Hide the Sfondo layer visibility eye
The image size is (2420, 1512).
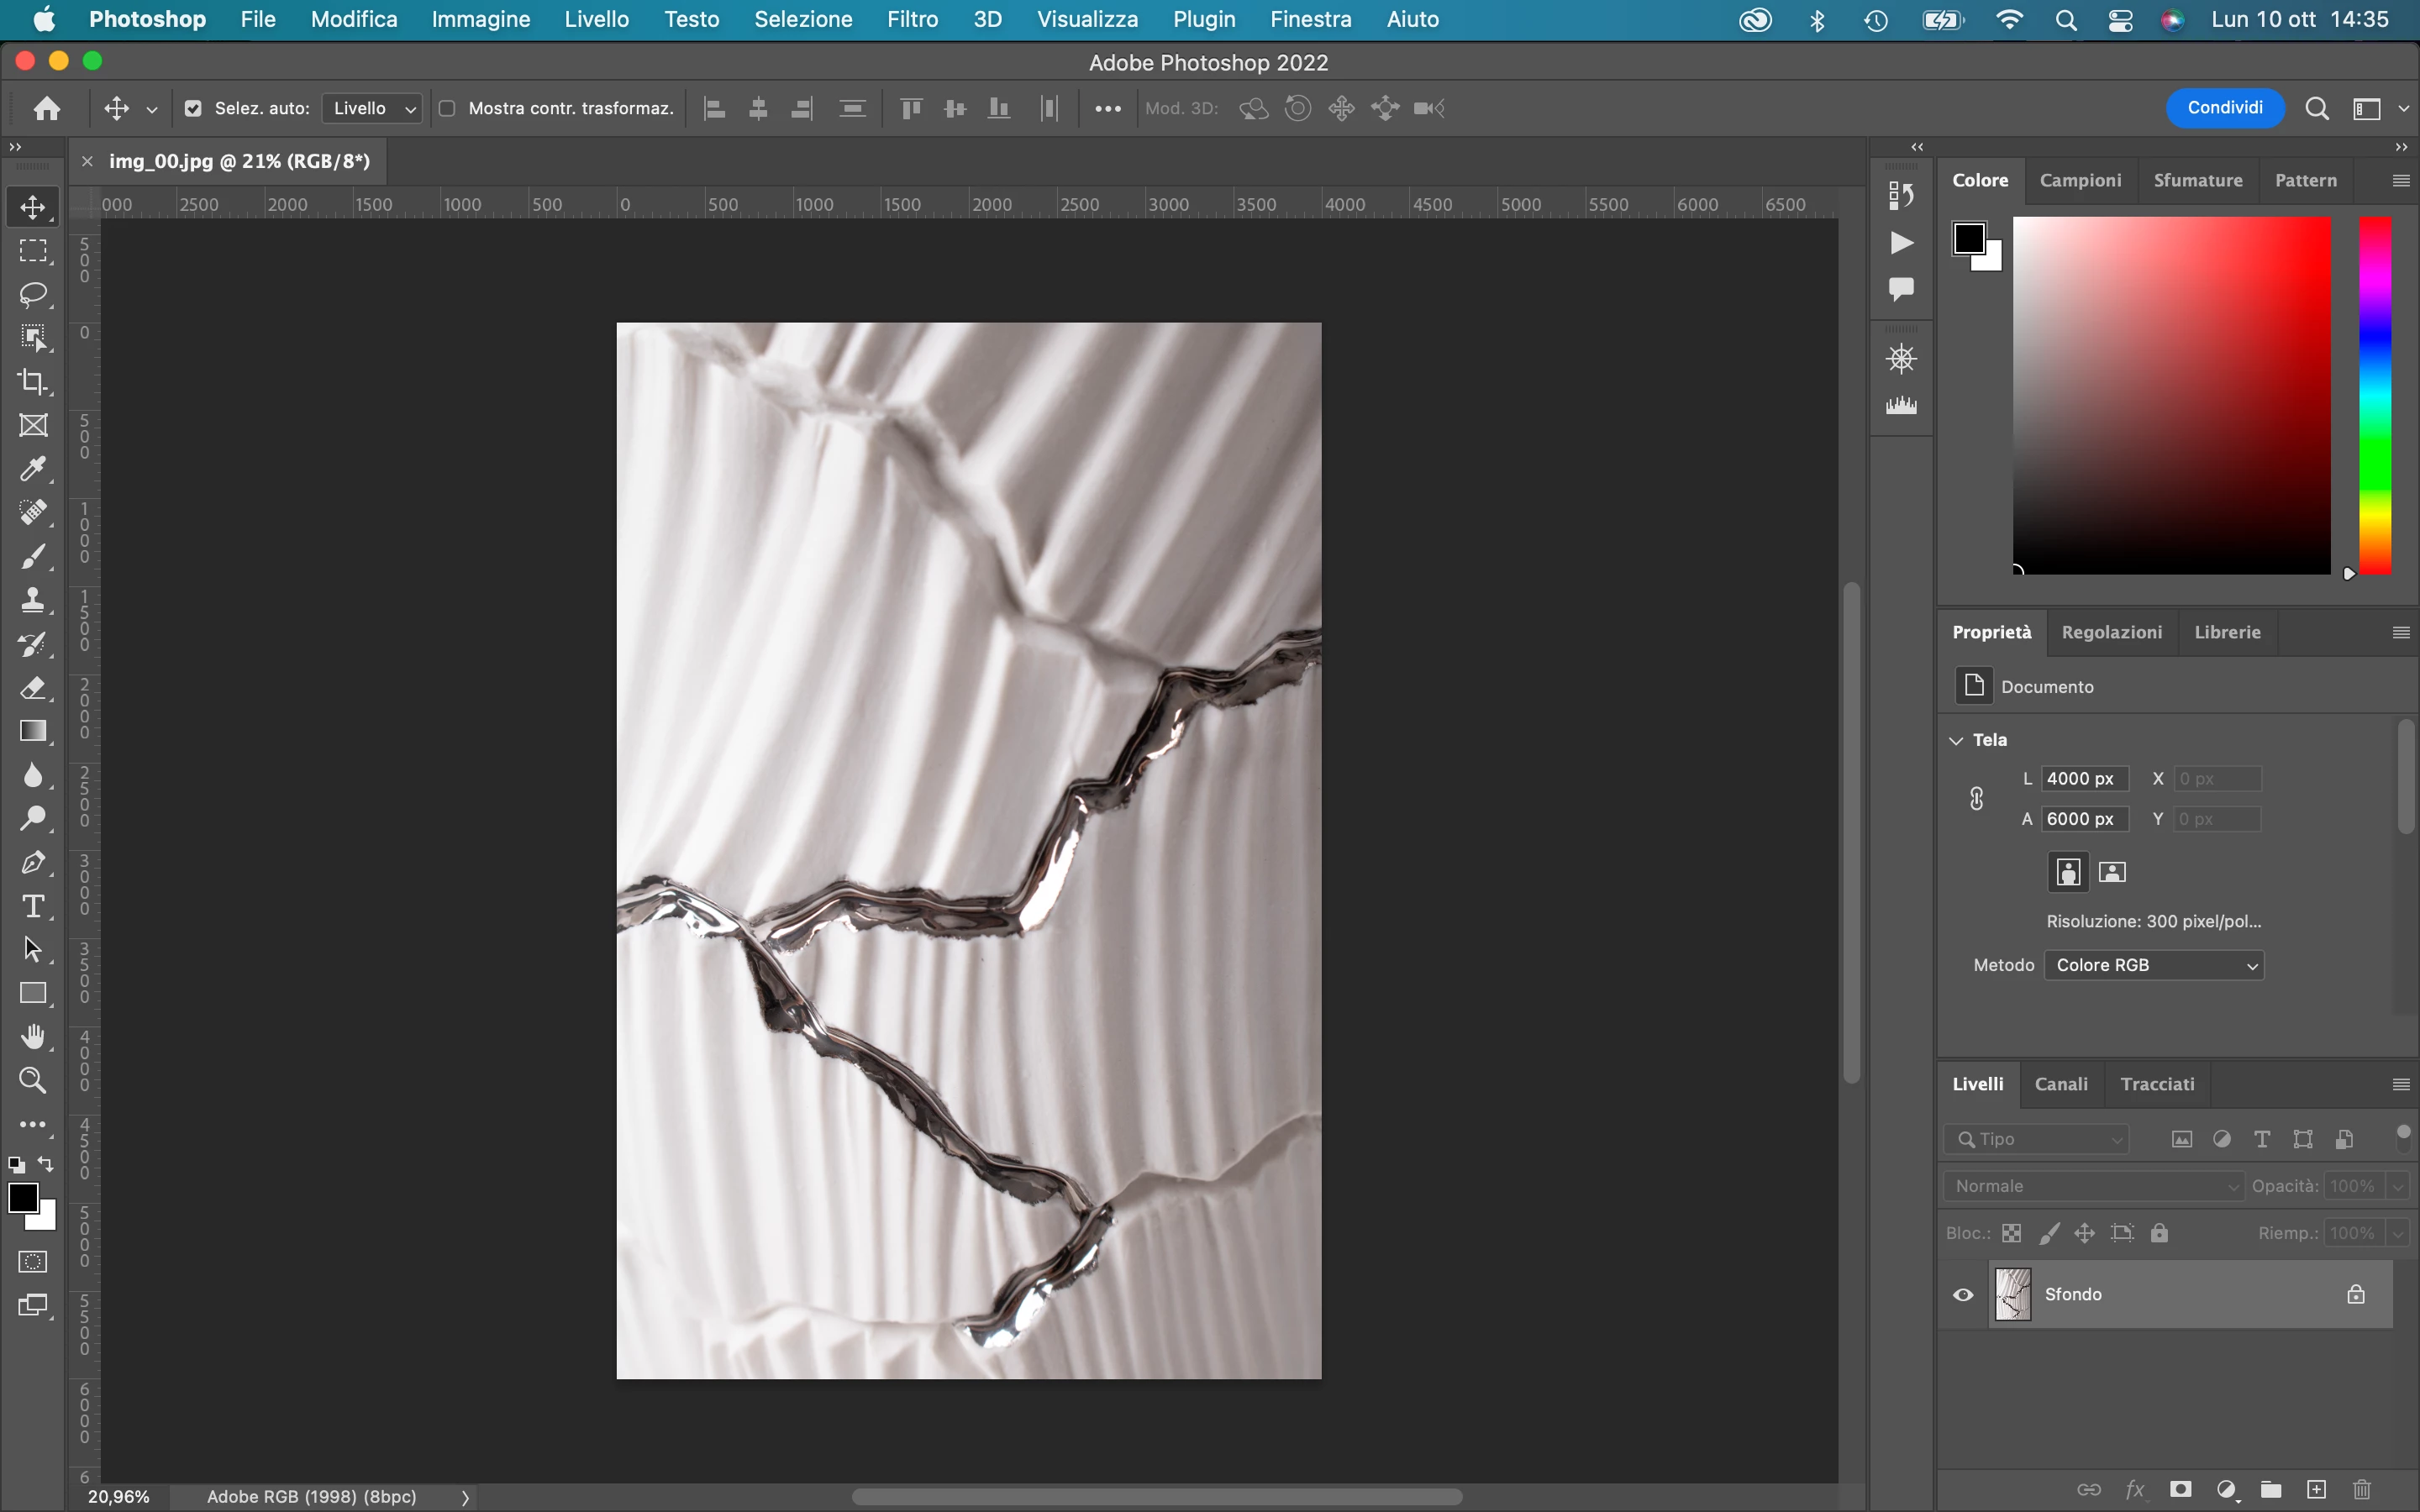[1963, 1295]
